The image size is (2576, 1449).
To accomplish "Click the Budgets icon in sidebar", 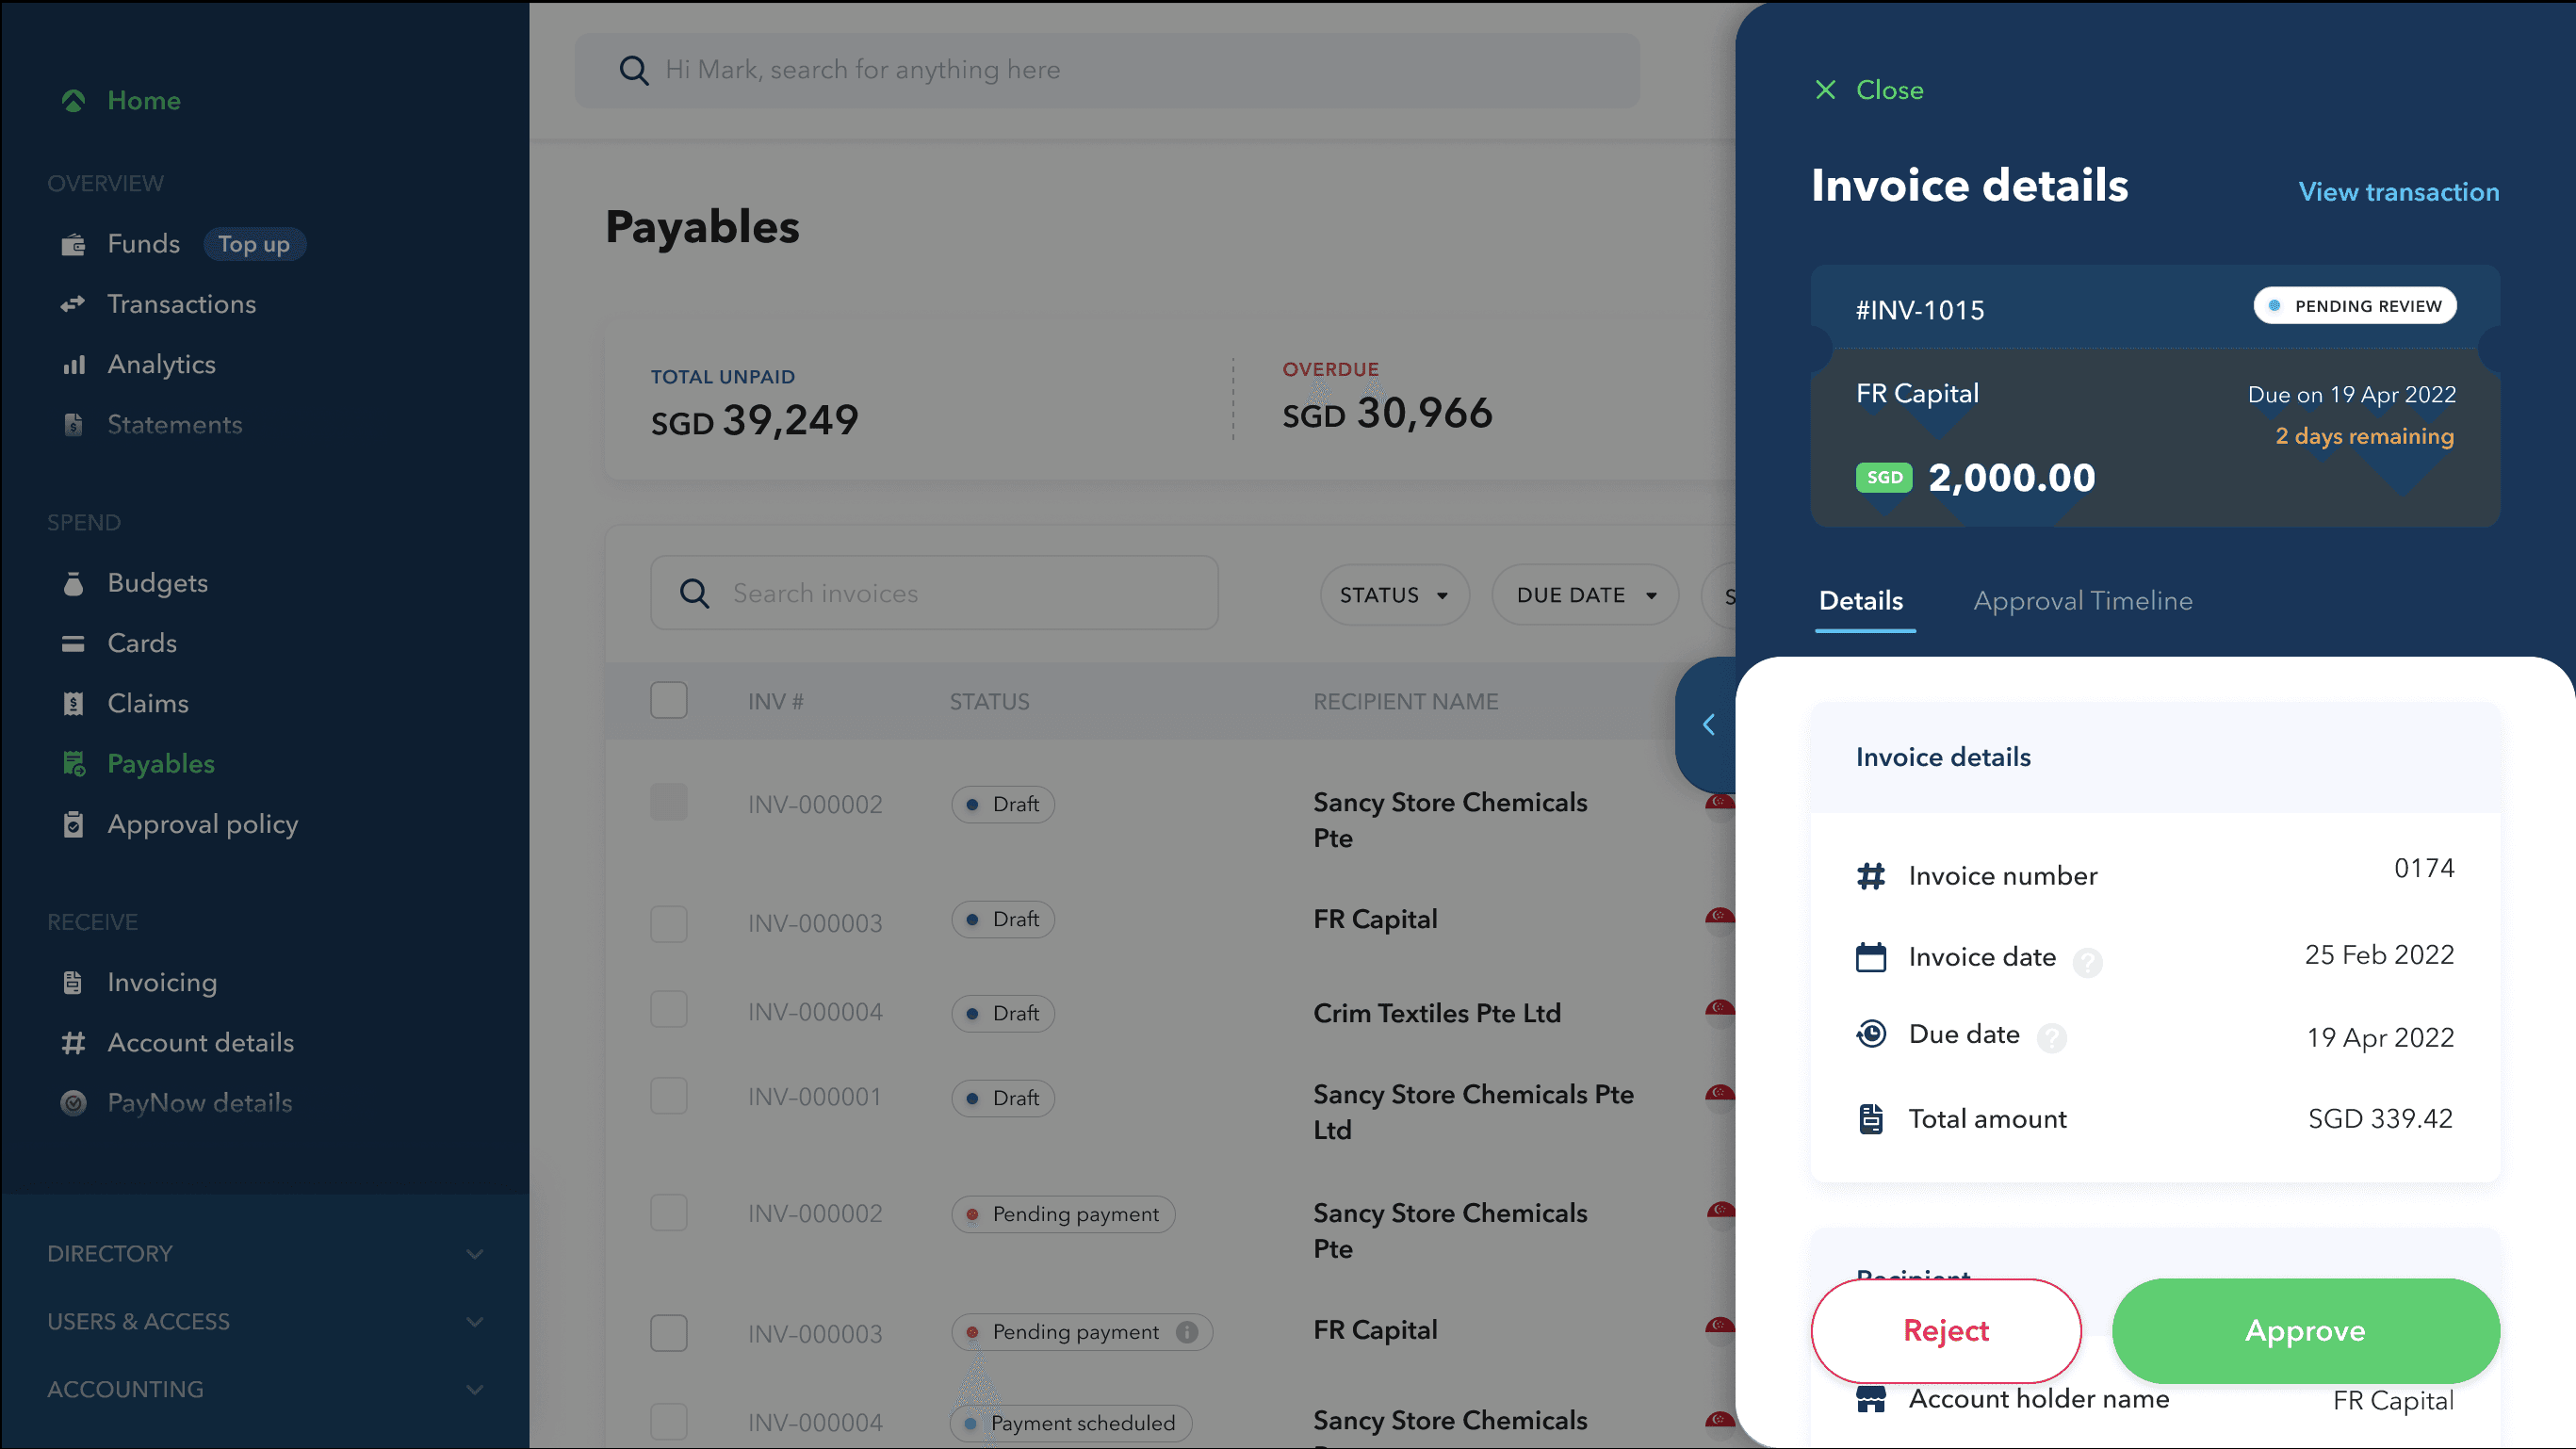I will coord(73,584).
